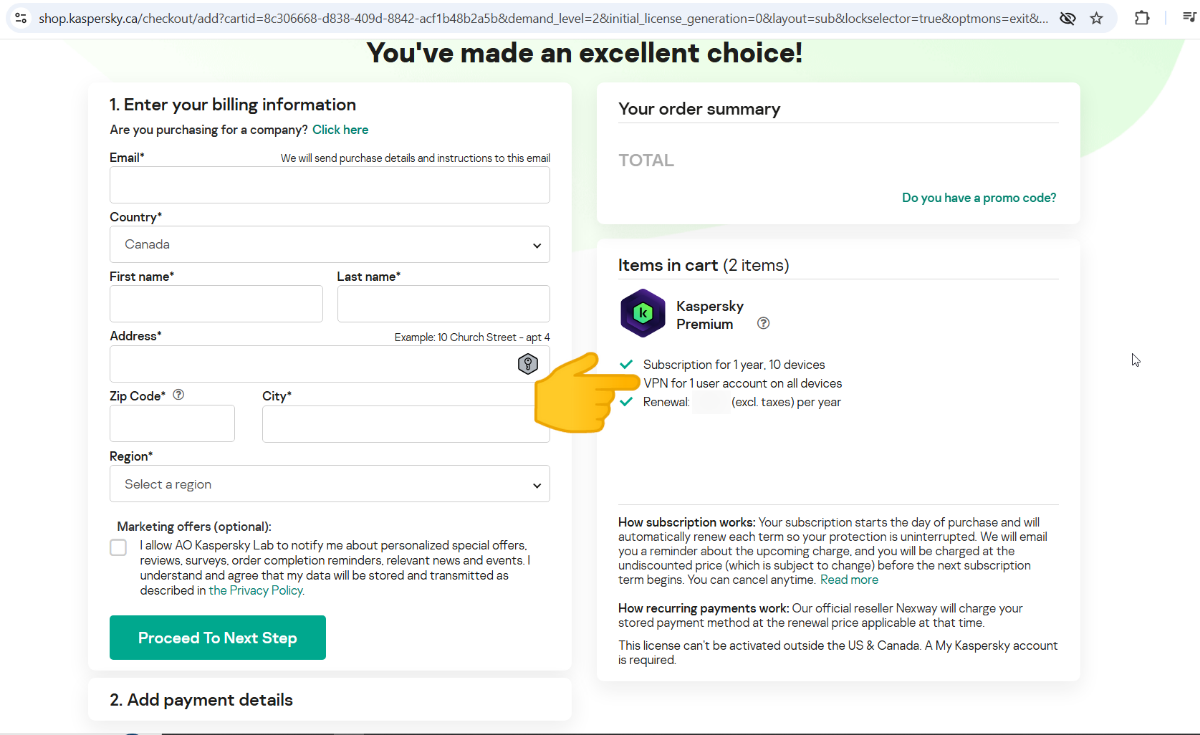The image size is (1200, 735).
Task: Click the password manager icon in Address field
Action: [528, 364]
